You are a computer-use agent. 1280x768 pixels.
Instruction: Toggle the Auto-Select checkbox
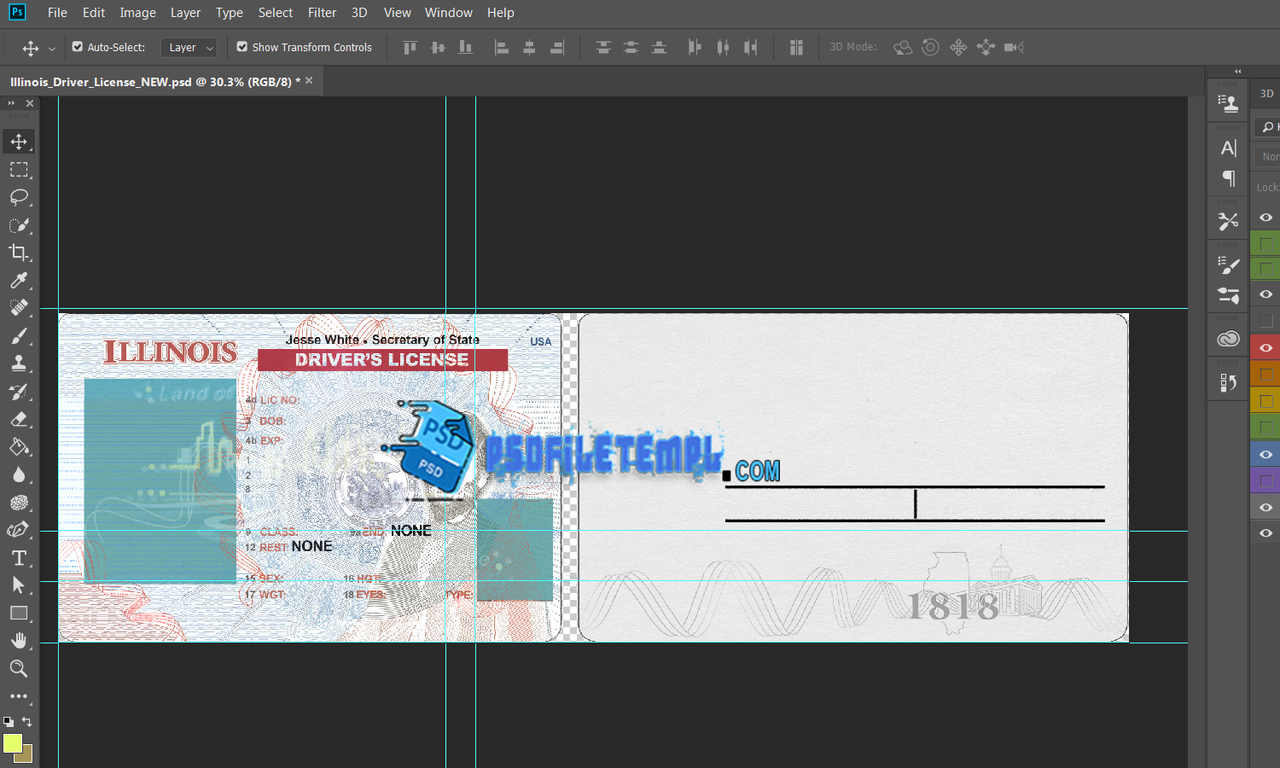[x=78, y=47]
